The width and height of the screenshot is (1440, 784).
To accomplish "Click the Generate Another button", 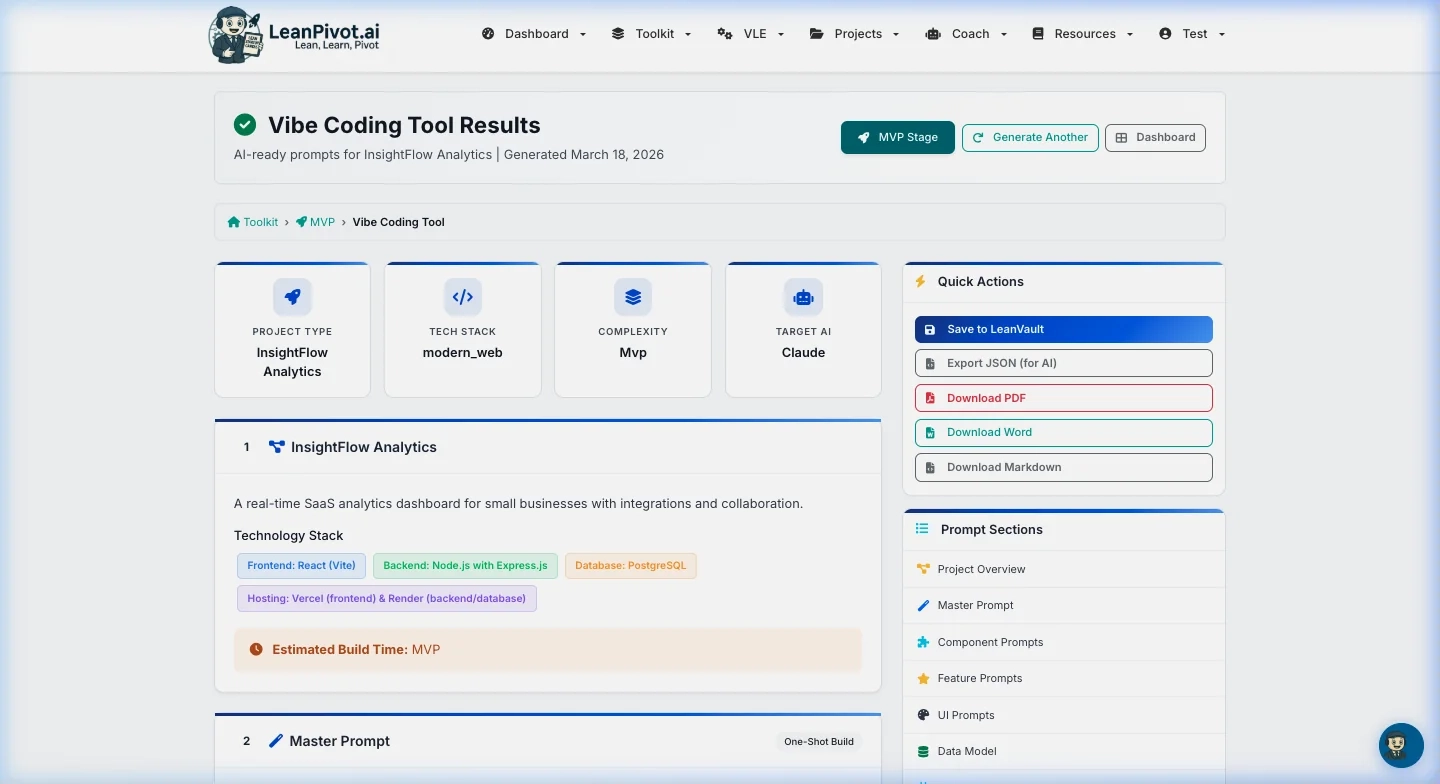I will point(1030,137).
